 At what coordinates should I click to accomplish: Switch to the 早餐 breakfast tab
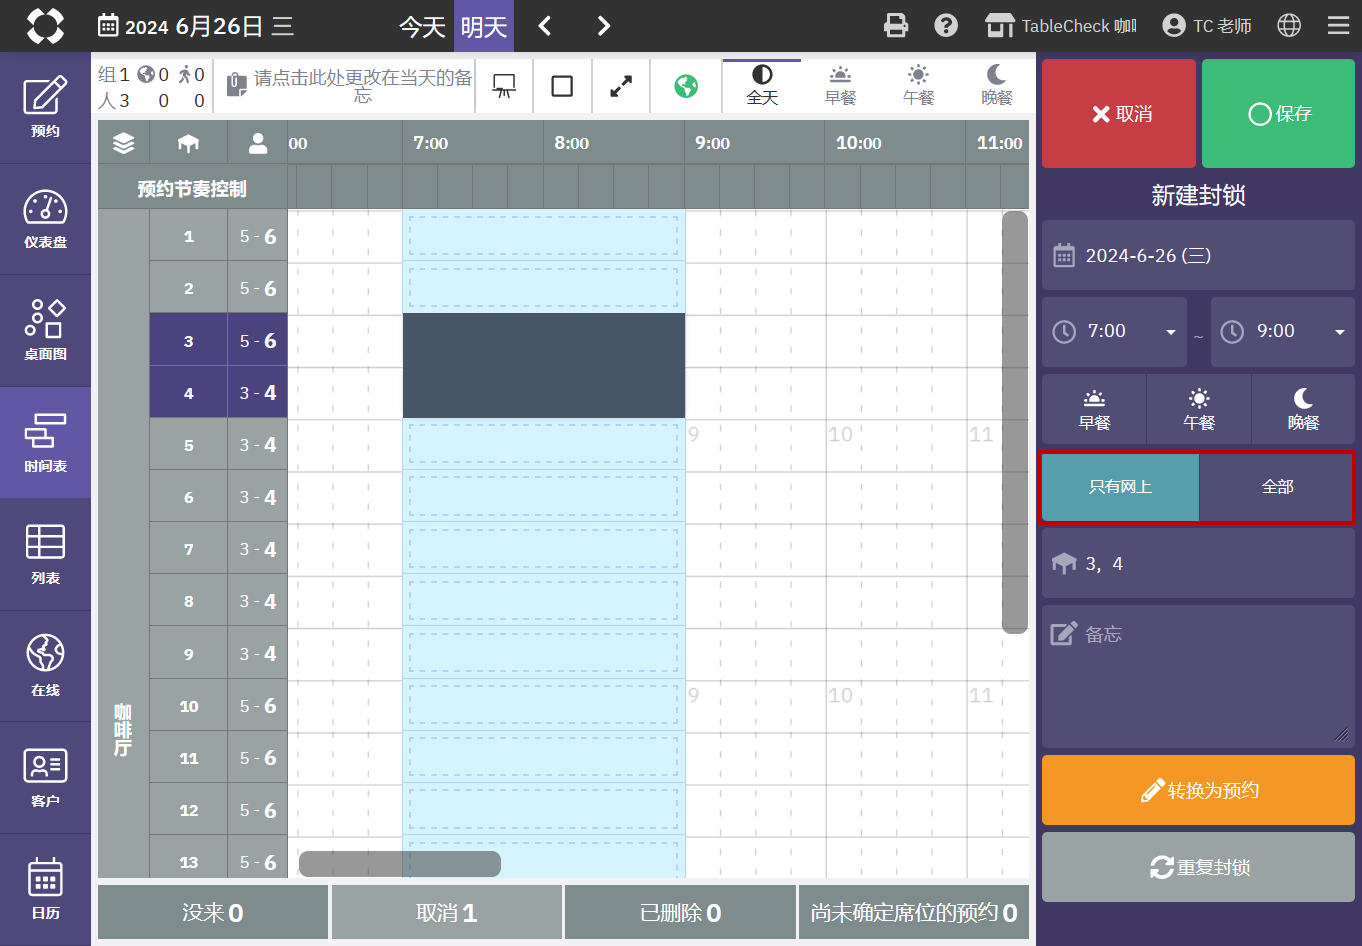point(840,86)
